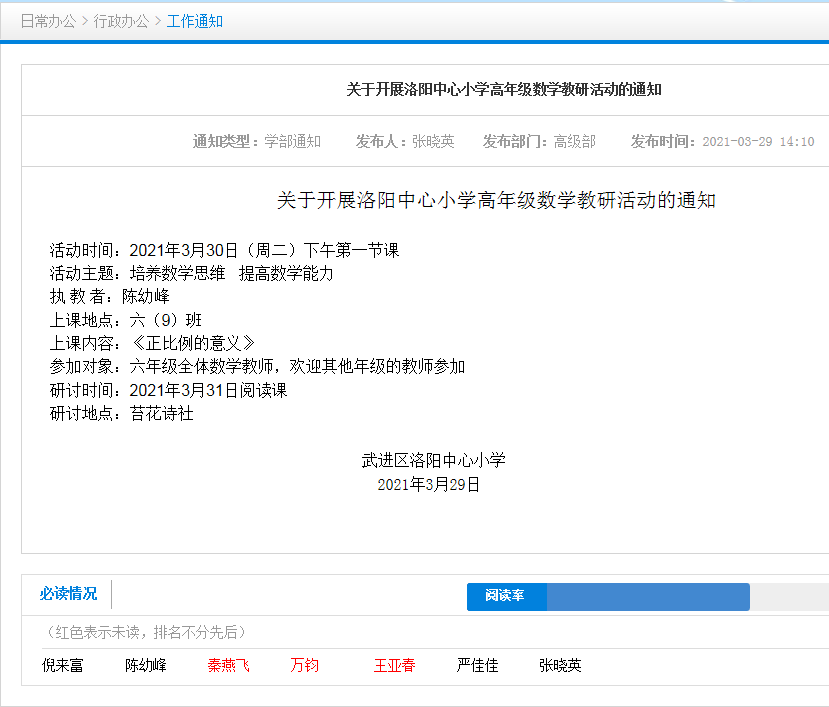This screenshot has width=829, height=707.
Task: Select reader name 张晓英 in read list
Action: pyautogui.click(x=560, y=665)
